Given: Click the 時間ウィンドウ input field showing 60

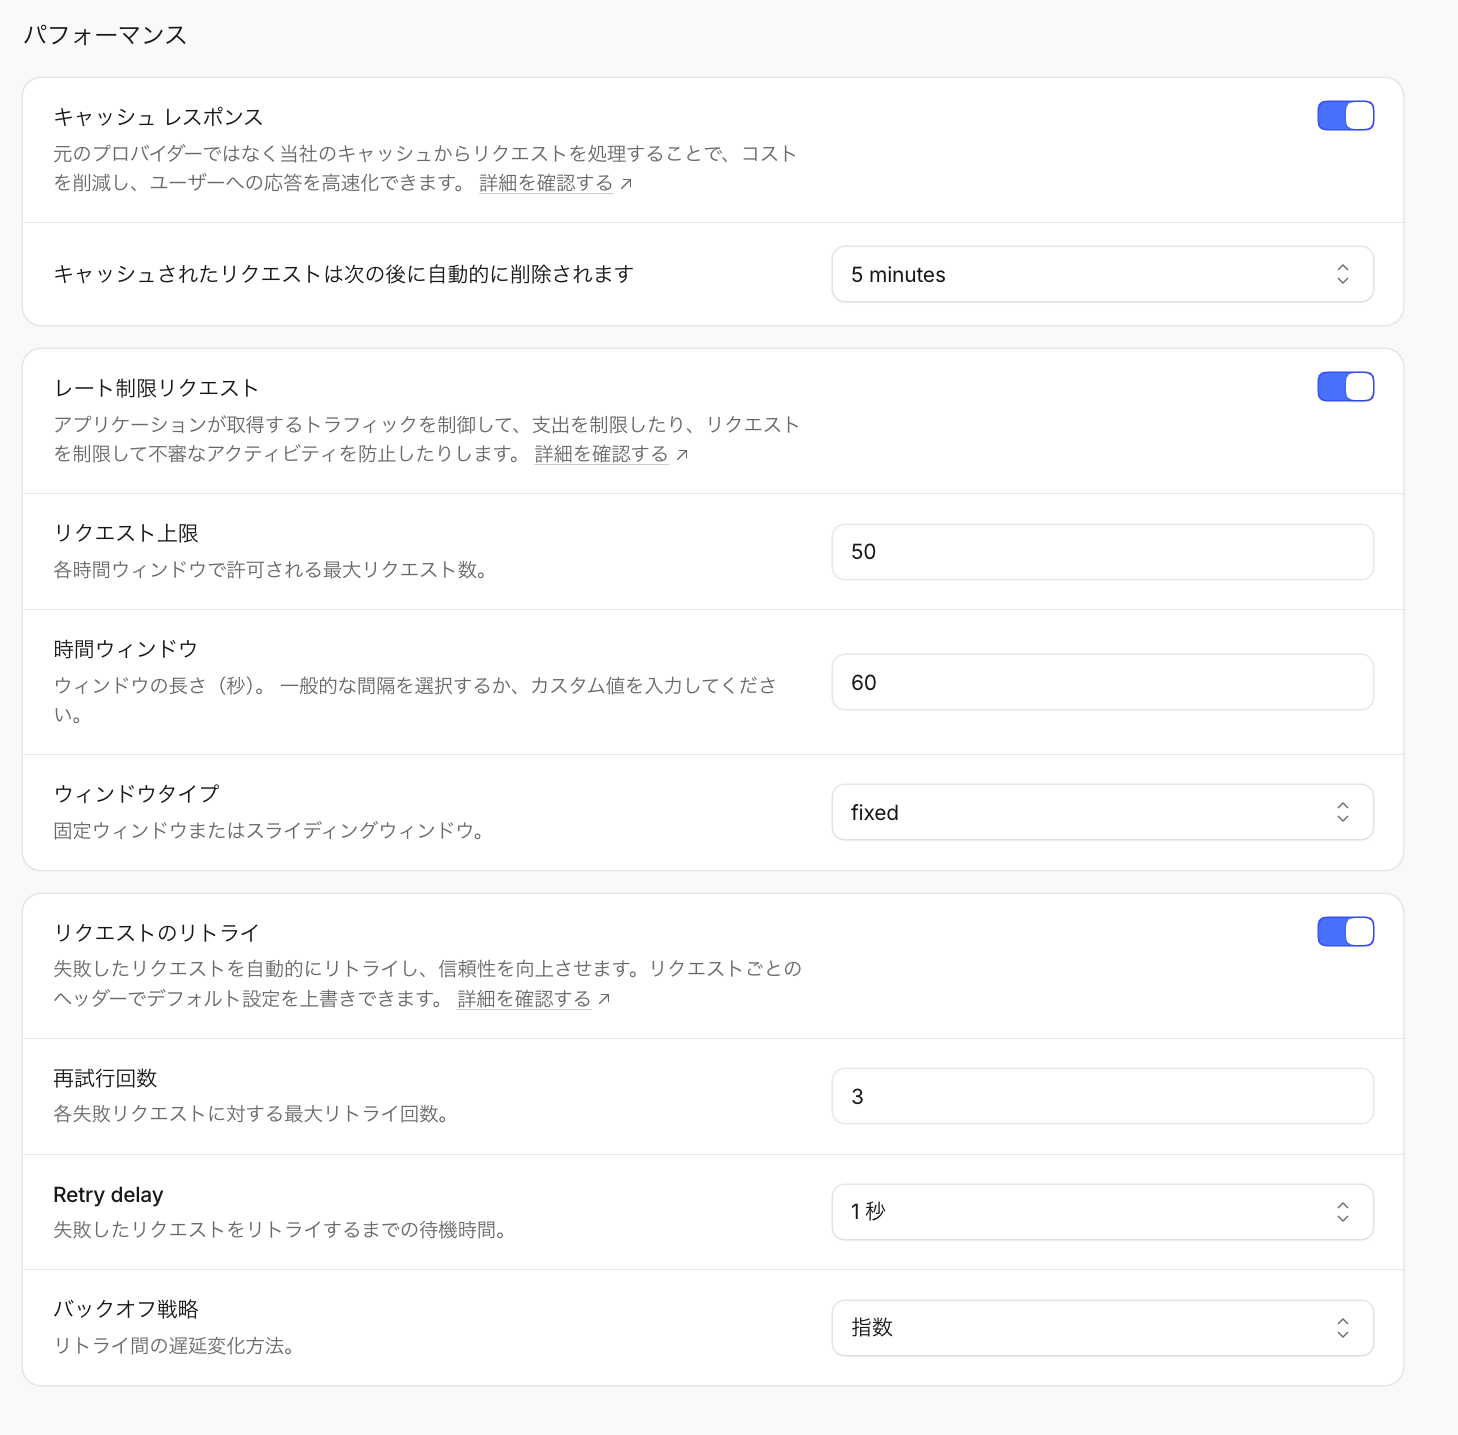Looking at the screenshot, I should (x=1102, y=682).
